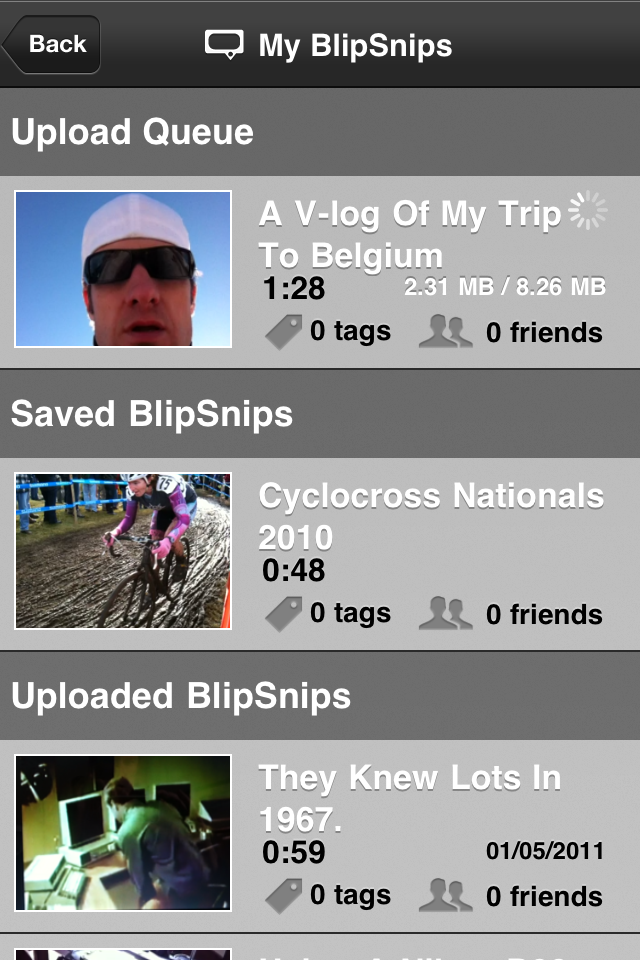Tap the tag icon on Belgium V-log

pos(283,332)
